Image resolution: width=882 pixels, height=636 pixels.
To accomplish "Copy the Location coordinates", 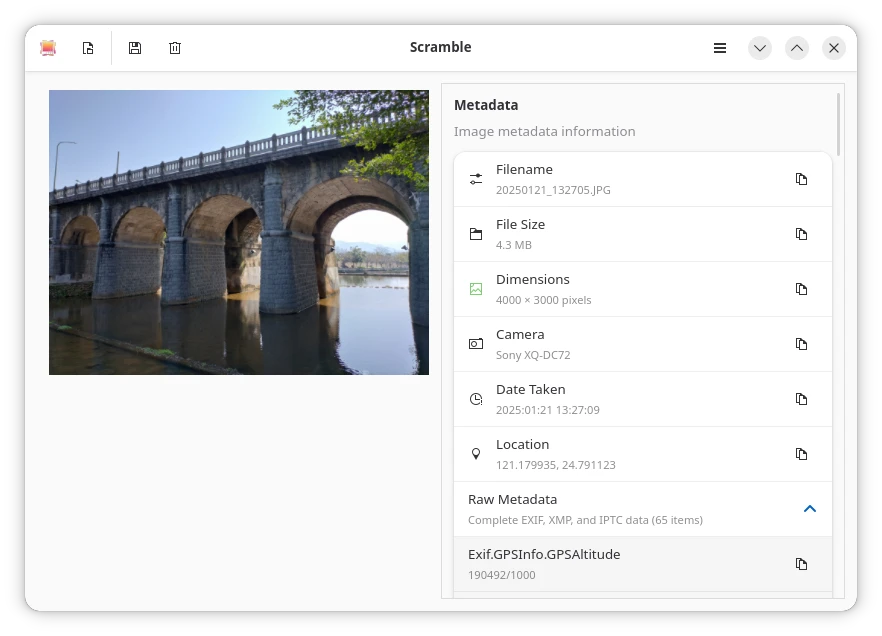I will pyautogui.click(x=801, y=454).
